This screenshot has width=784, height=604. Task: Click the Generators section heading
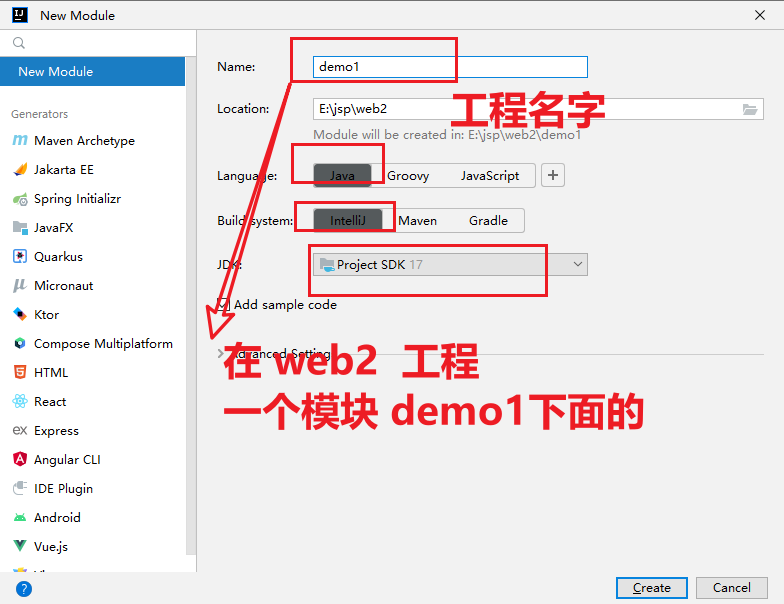click(x=40, y=114)
